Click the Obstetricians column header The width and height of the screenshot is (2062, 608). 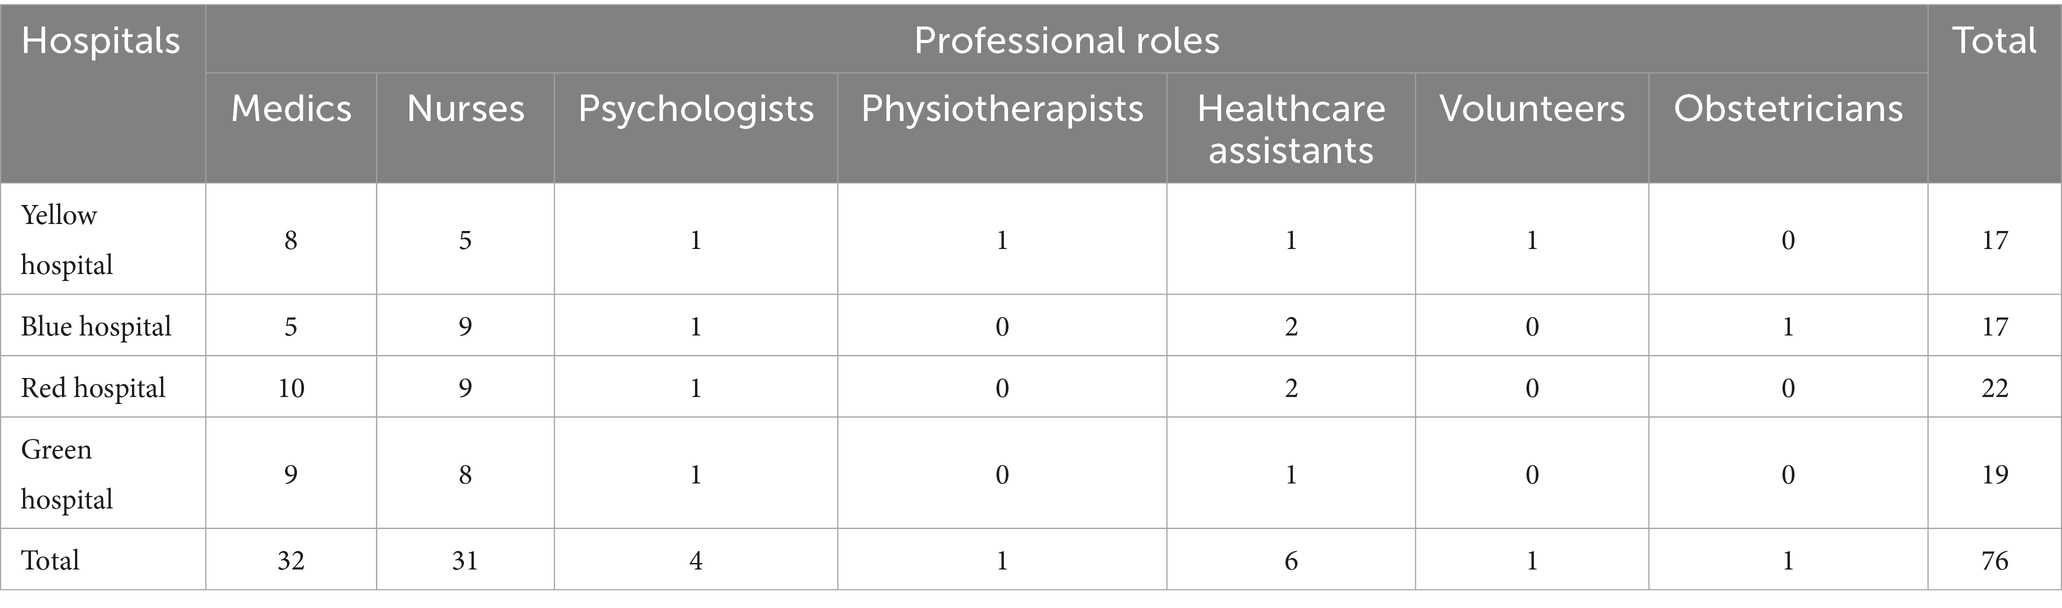pos(1788,109)
